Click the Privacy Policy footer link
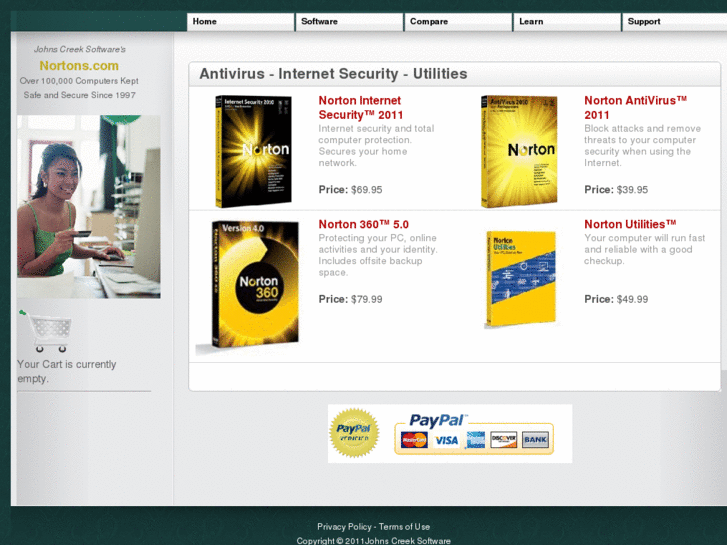Image resolution: width=727 pixels, height=545 pixels. [344, 526]
